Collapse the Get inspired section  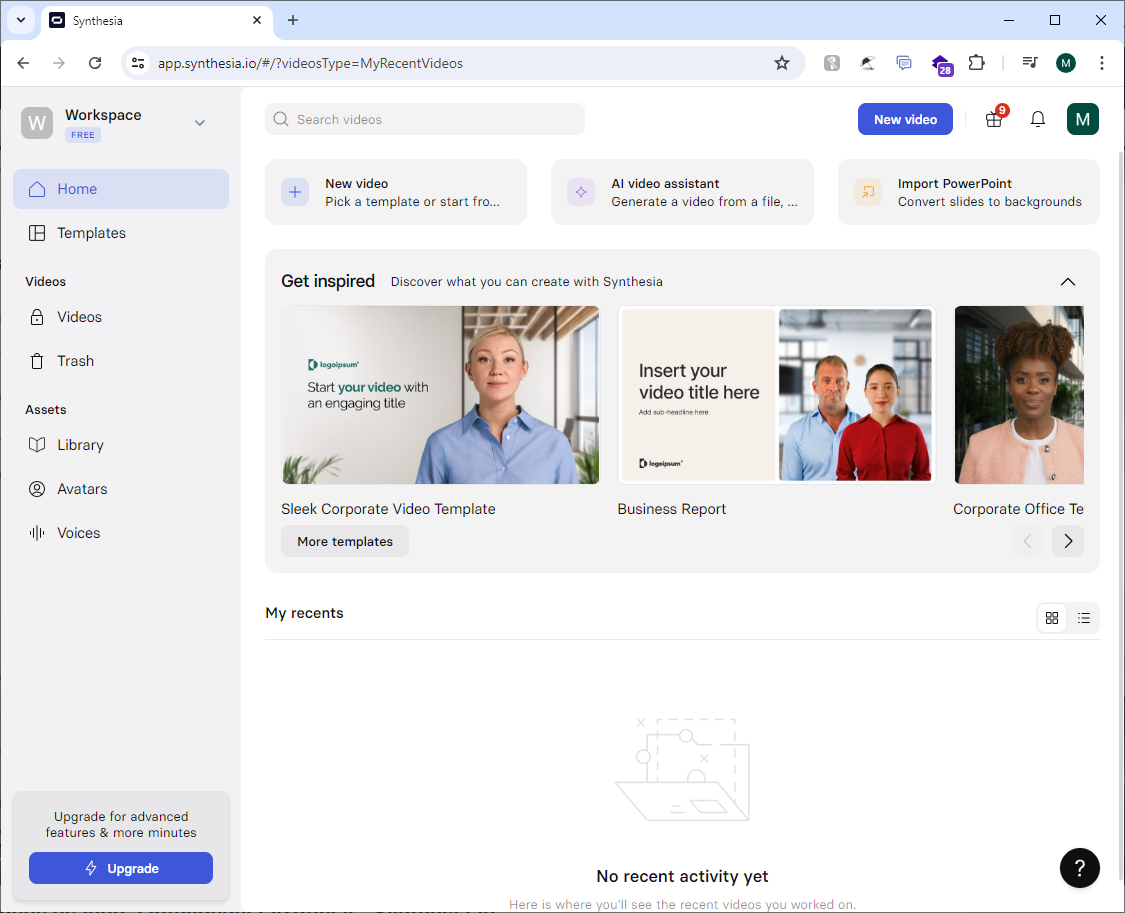(x=1068, y=282)
